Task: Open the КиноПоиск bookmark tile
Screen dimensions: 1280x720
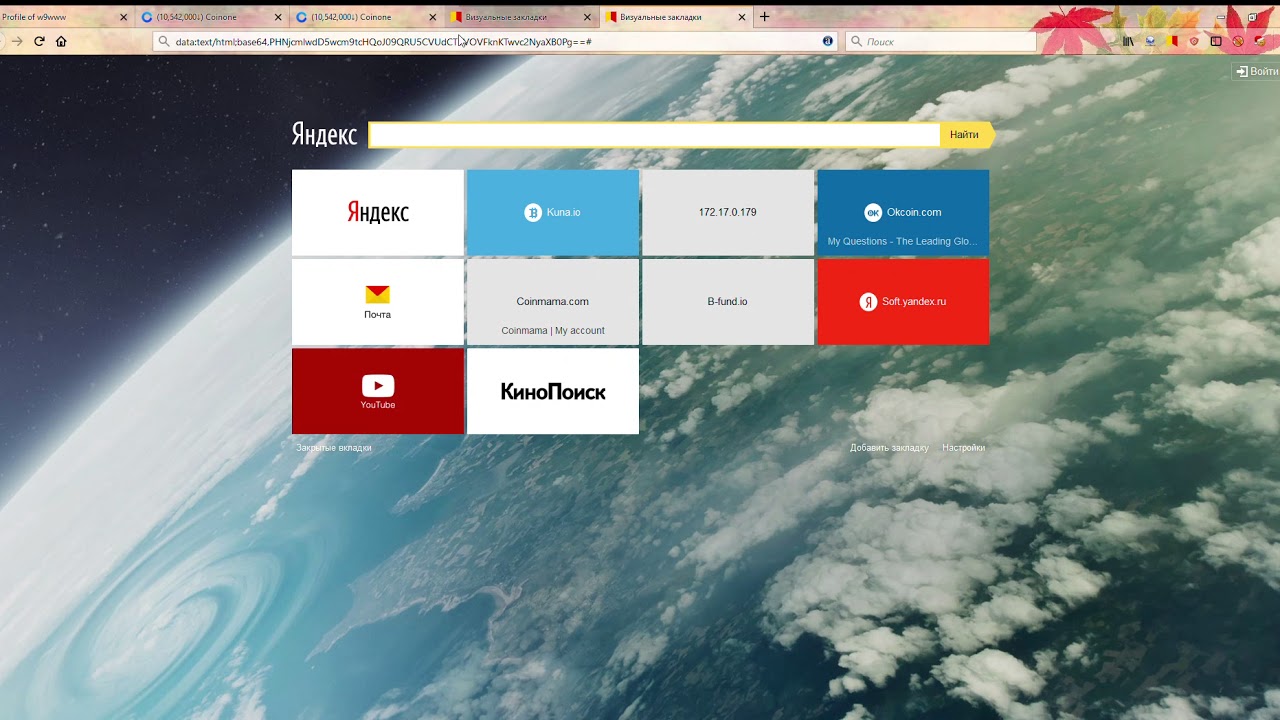Action: coord(553,391)
